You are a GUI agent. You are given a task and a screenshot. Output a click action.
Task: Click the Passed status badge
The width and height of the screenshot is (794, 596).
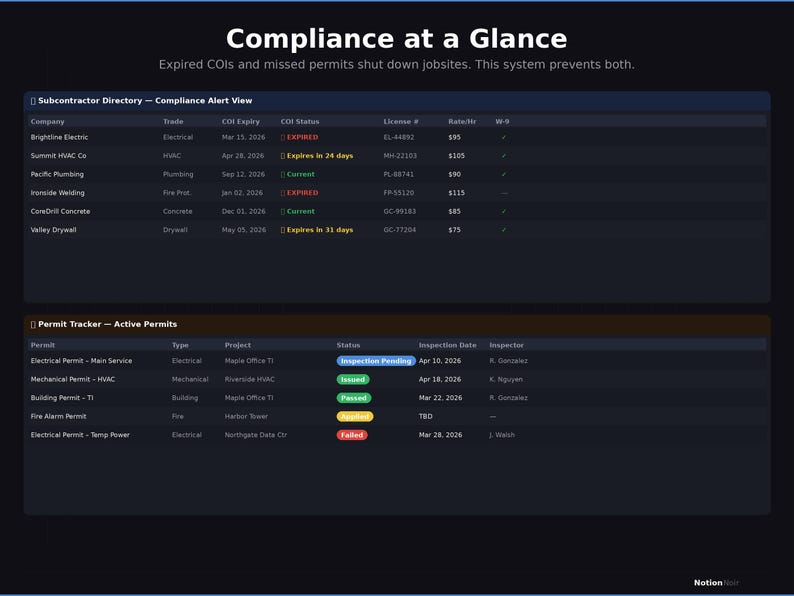pyautogui.click(x=354, y=398)
